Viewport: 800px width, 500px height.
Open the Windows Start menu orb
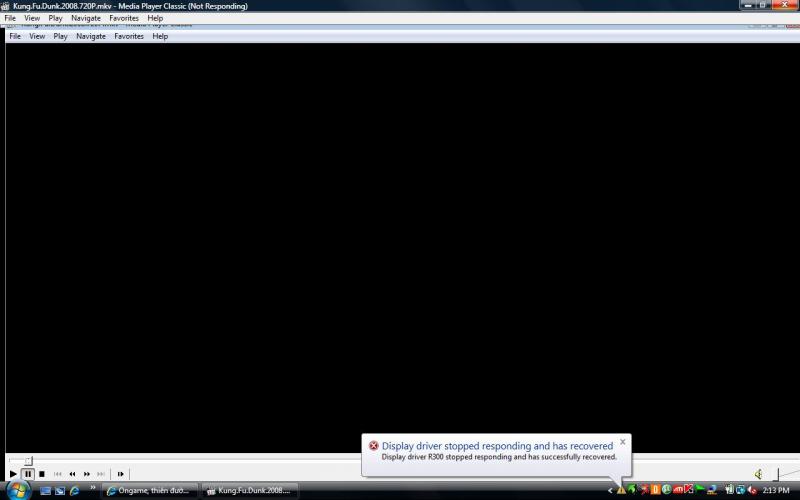(x=17, y=490)
